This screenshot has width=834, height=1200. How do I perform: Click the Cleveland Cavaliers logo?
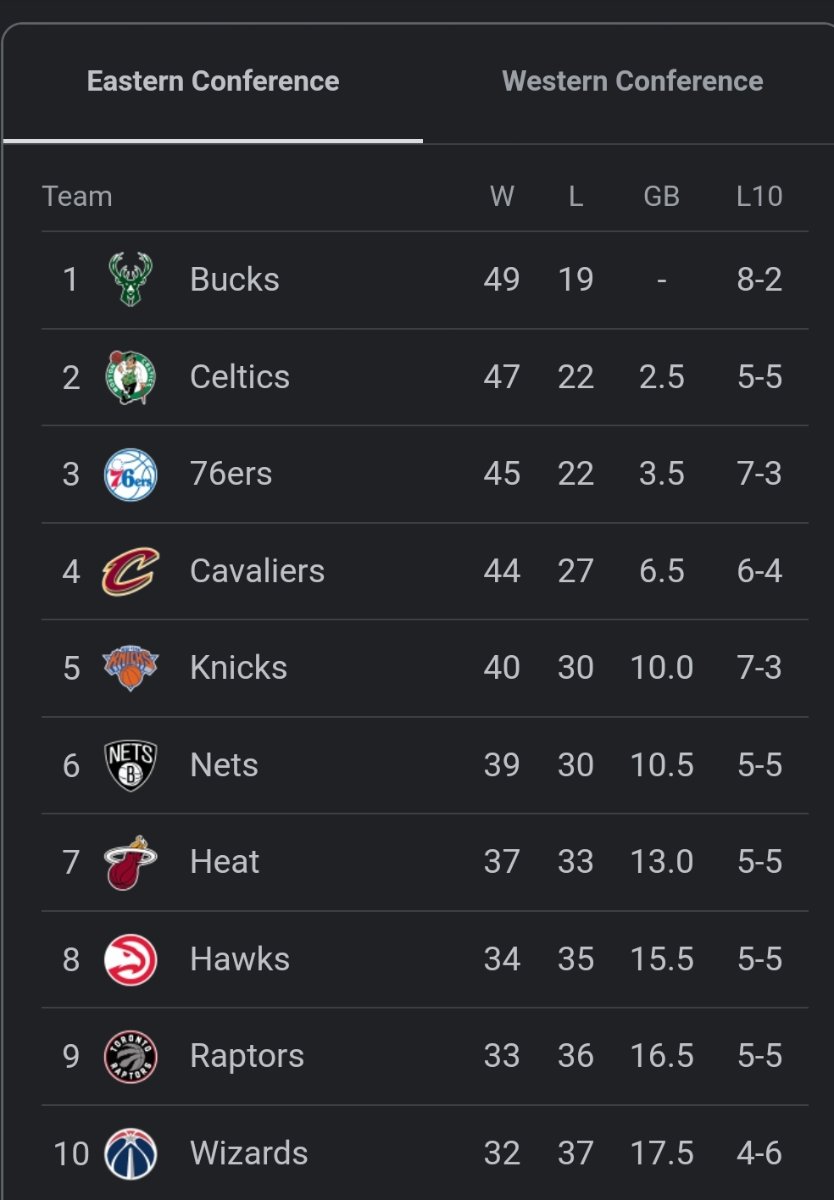click(131, 571)
